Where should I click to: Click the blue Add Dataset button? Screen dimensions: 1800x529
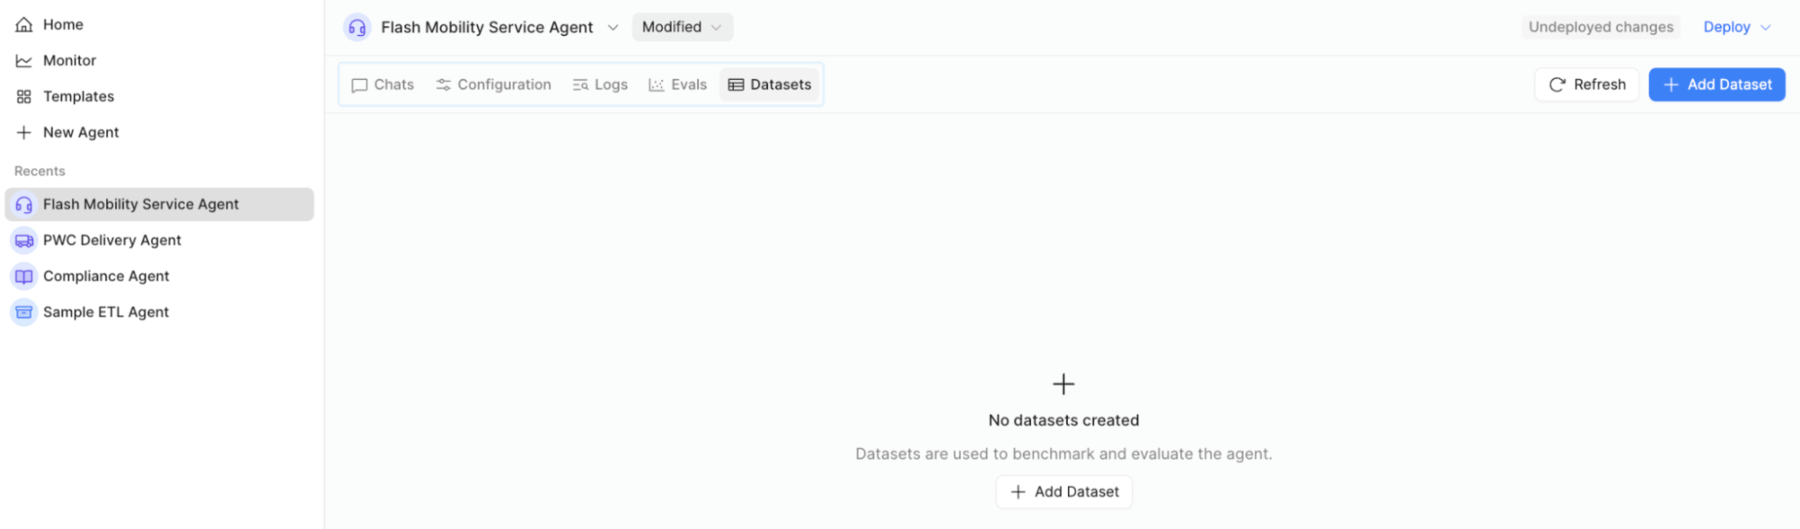click(1716, 85)
